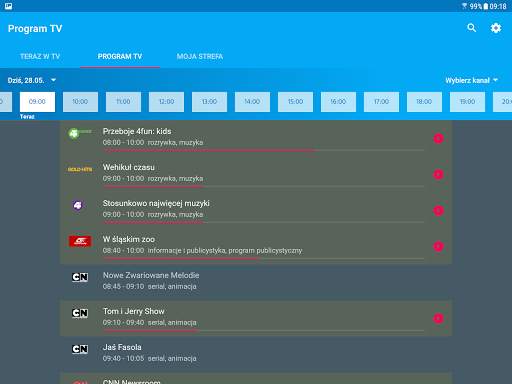Viewport: 512px width, 384px height.
Task: Open the Wehikuł czasu programme title
Action: tap(129, 167)
